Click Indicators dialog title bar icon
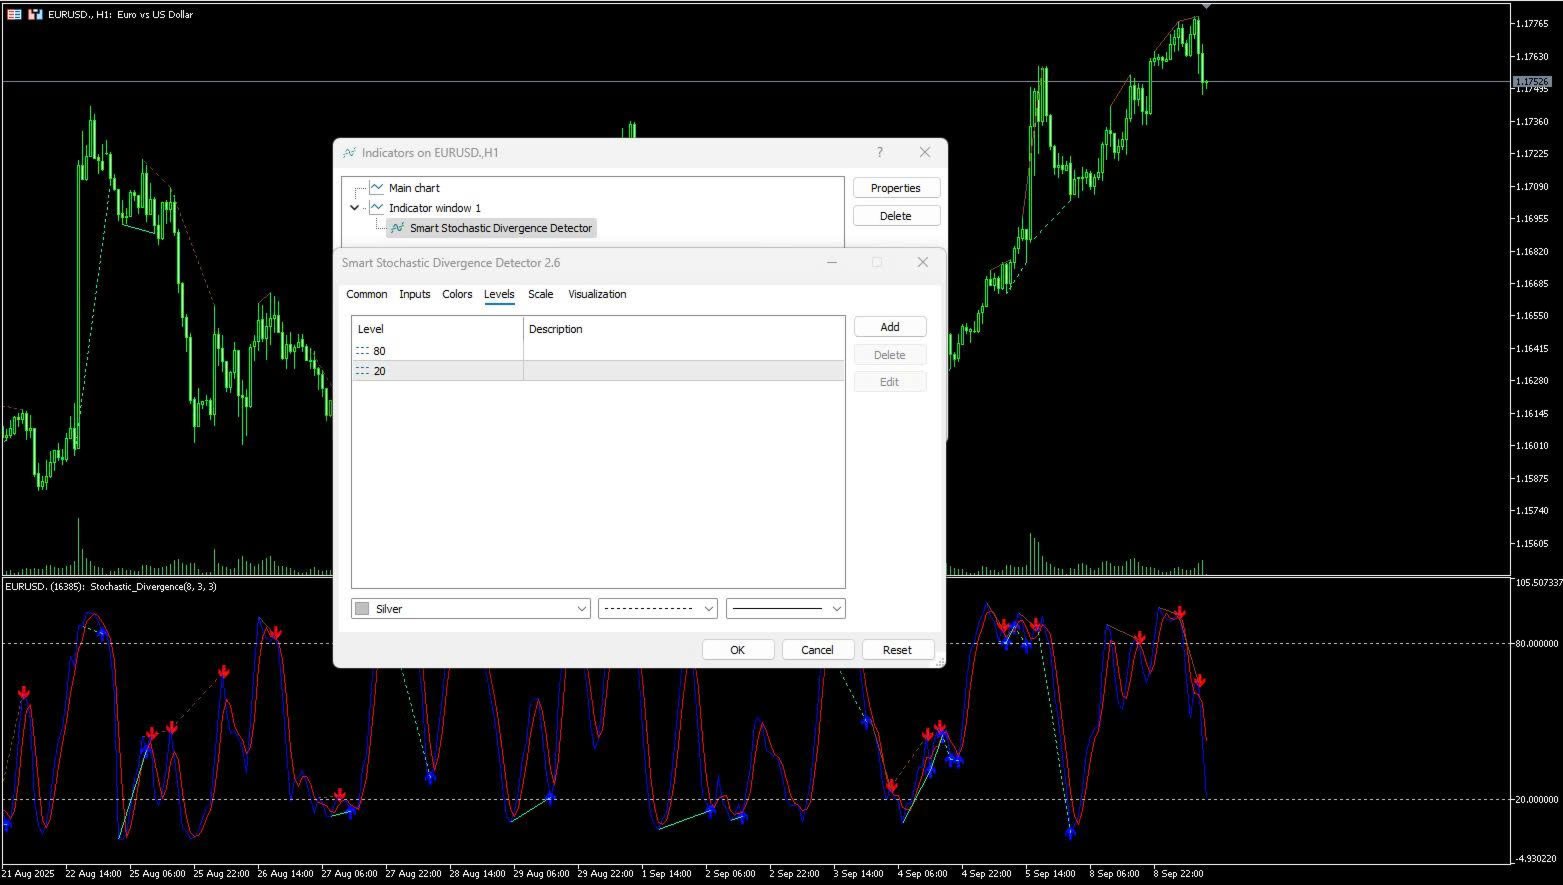Viewport: 1563px width, 885px height. pyautogui.click(x=349, y=153)
